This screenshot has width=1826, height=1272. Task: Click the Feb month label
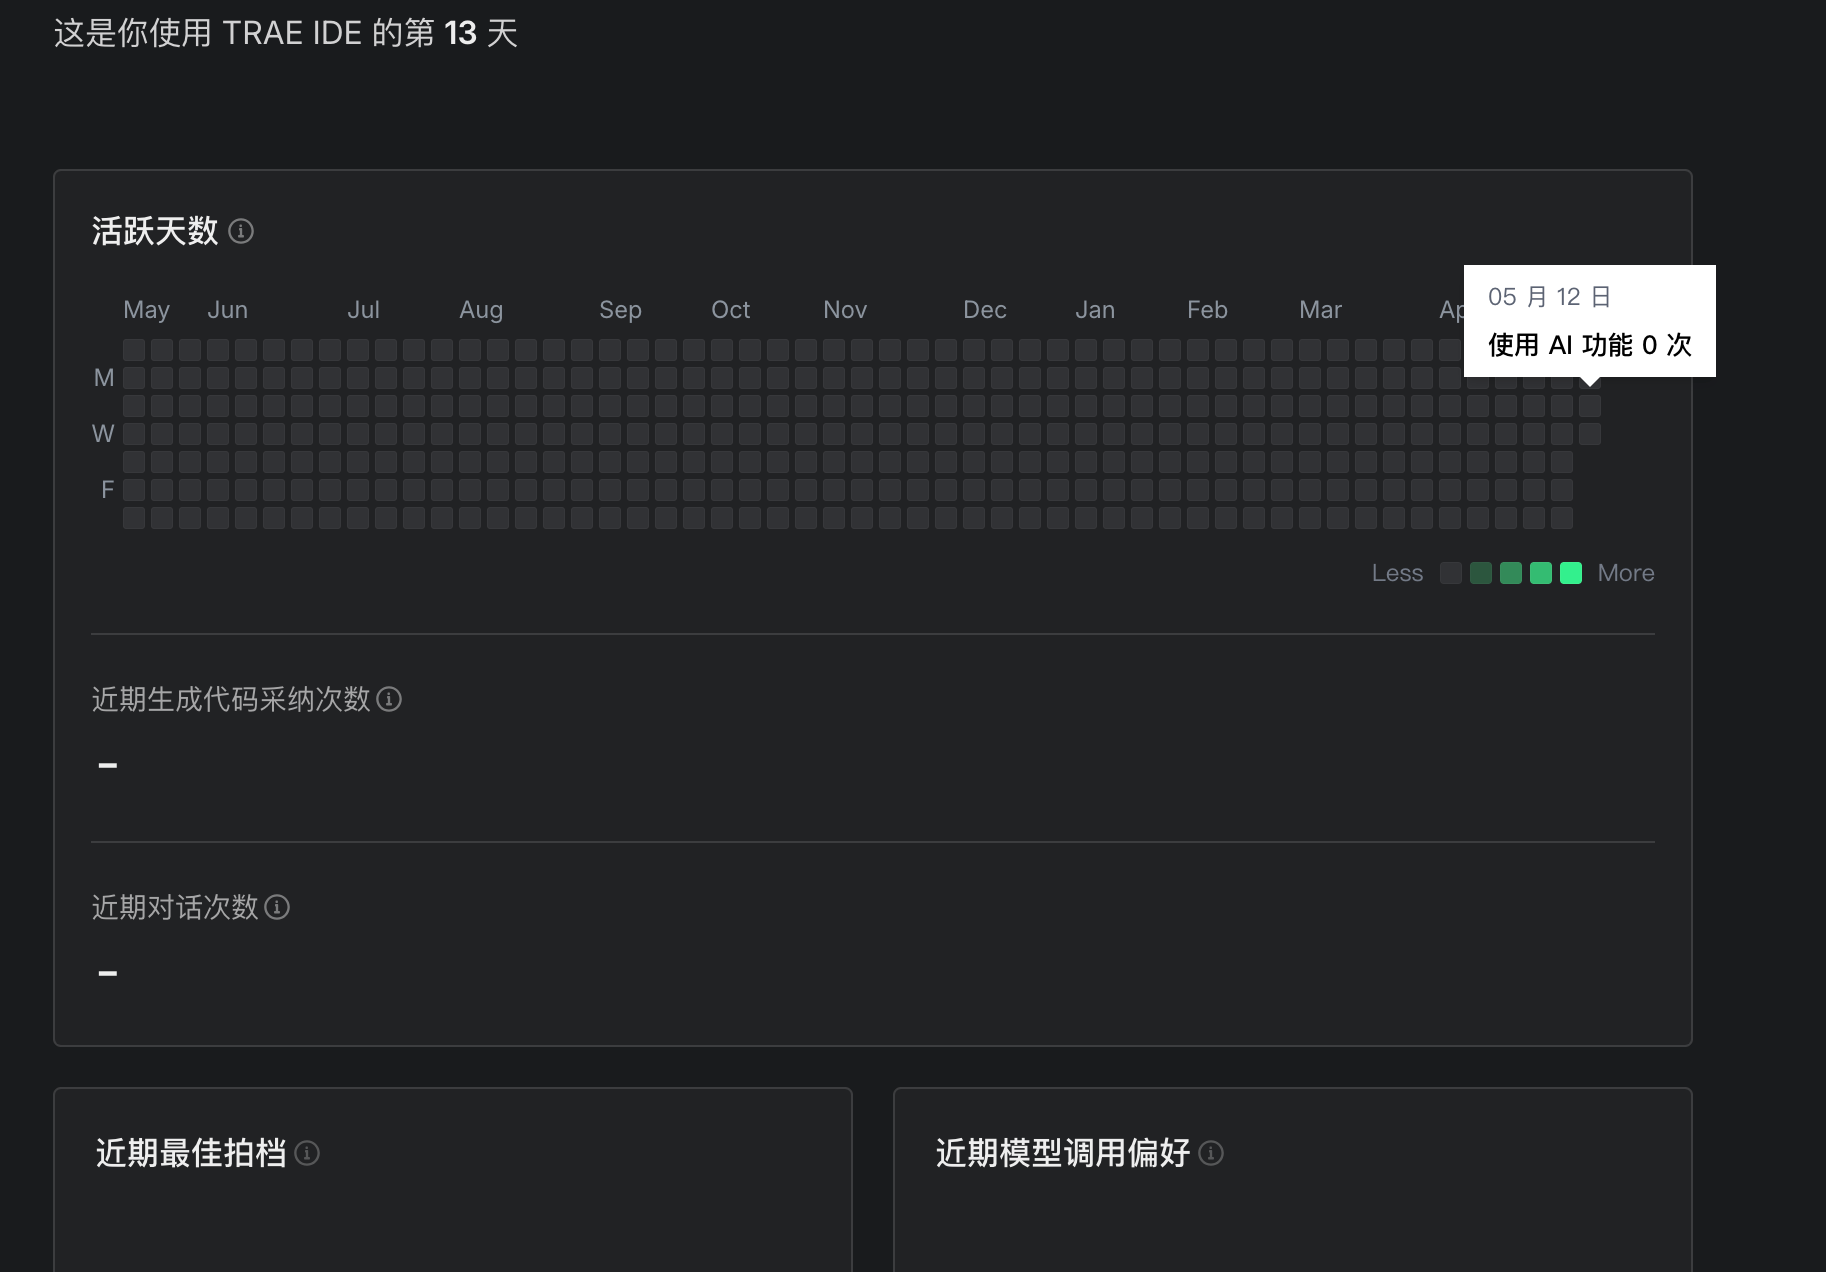coord(1207,310)
